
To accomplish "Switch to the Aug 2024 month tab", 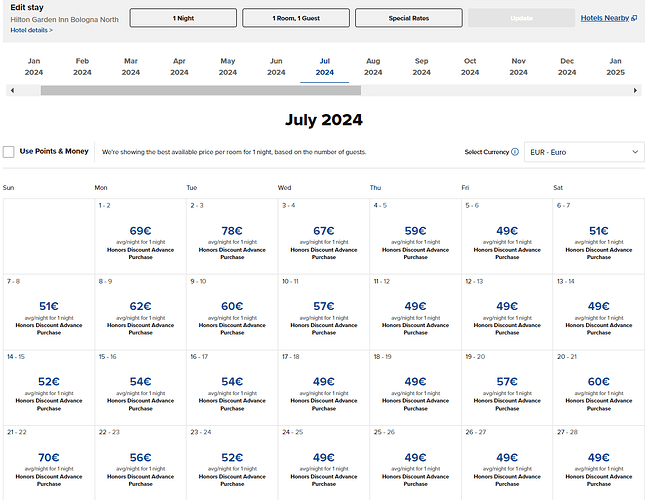I will [373, 66].
